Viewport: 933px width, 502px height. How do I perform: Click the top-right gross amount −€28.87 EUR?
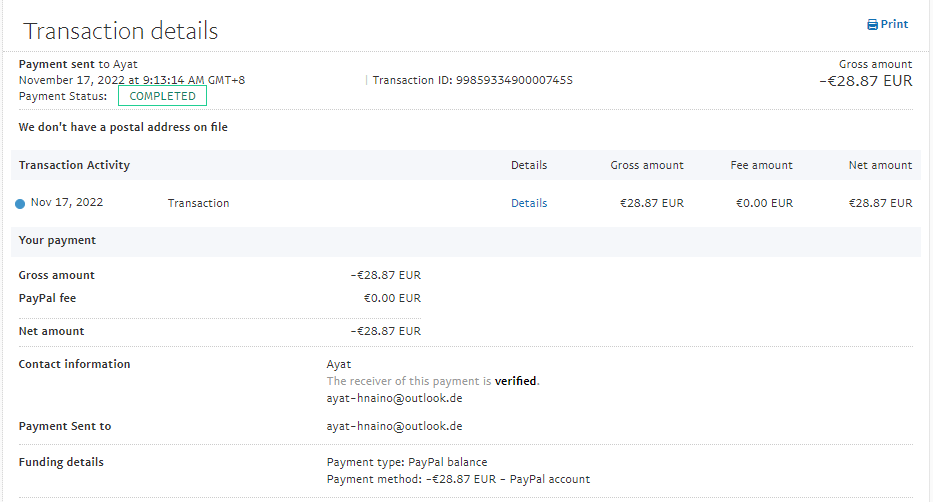click(866, 81)
